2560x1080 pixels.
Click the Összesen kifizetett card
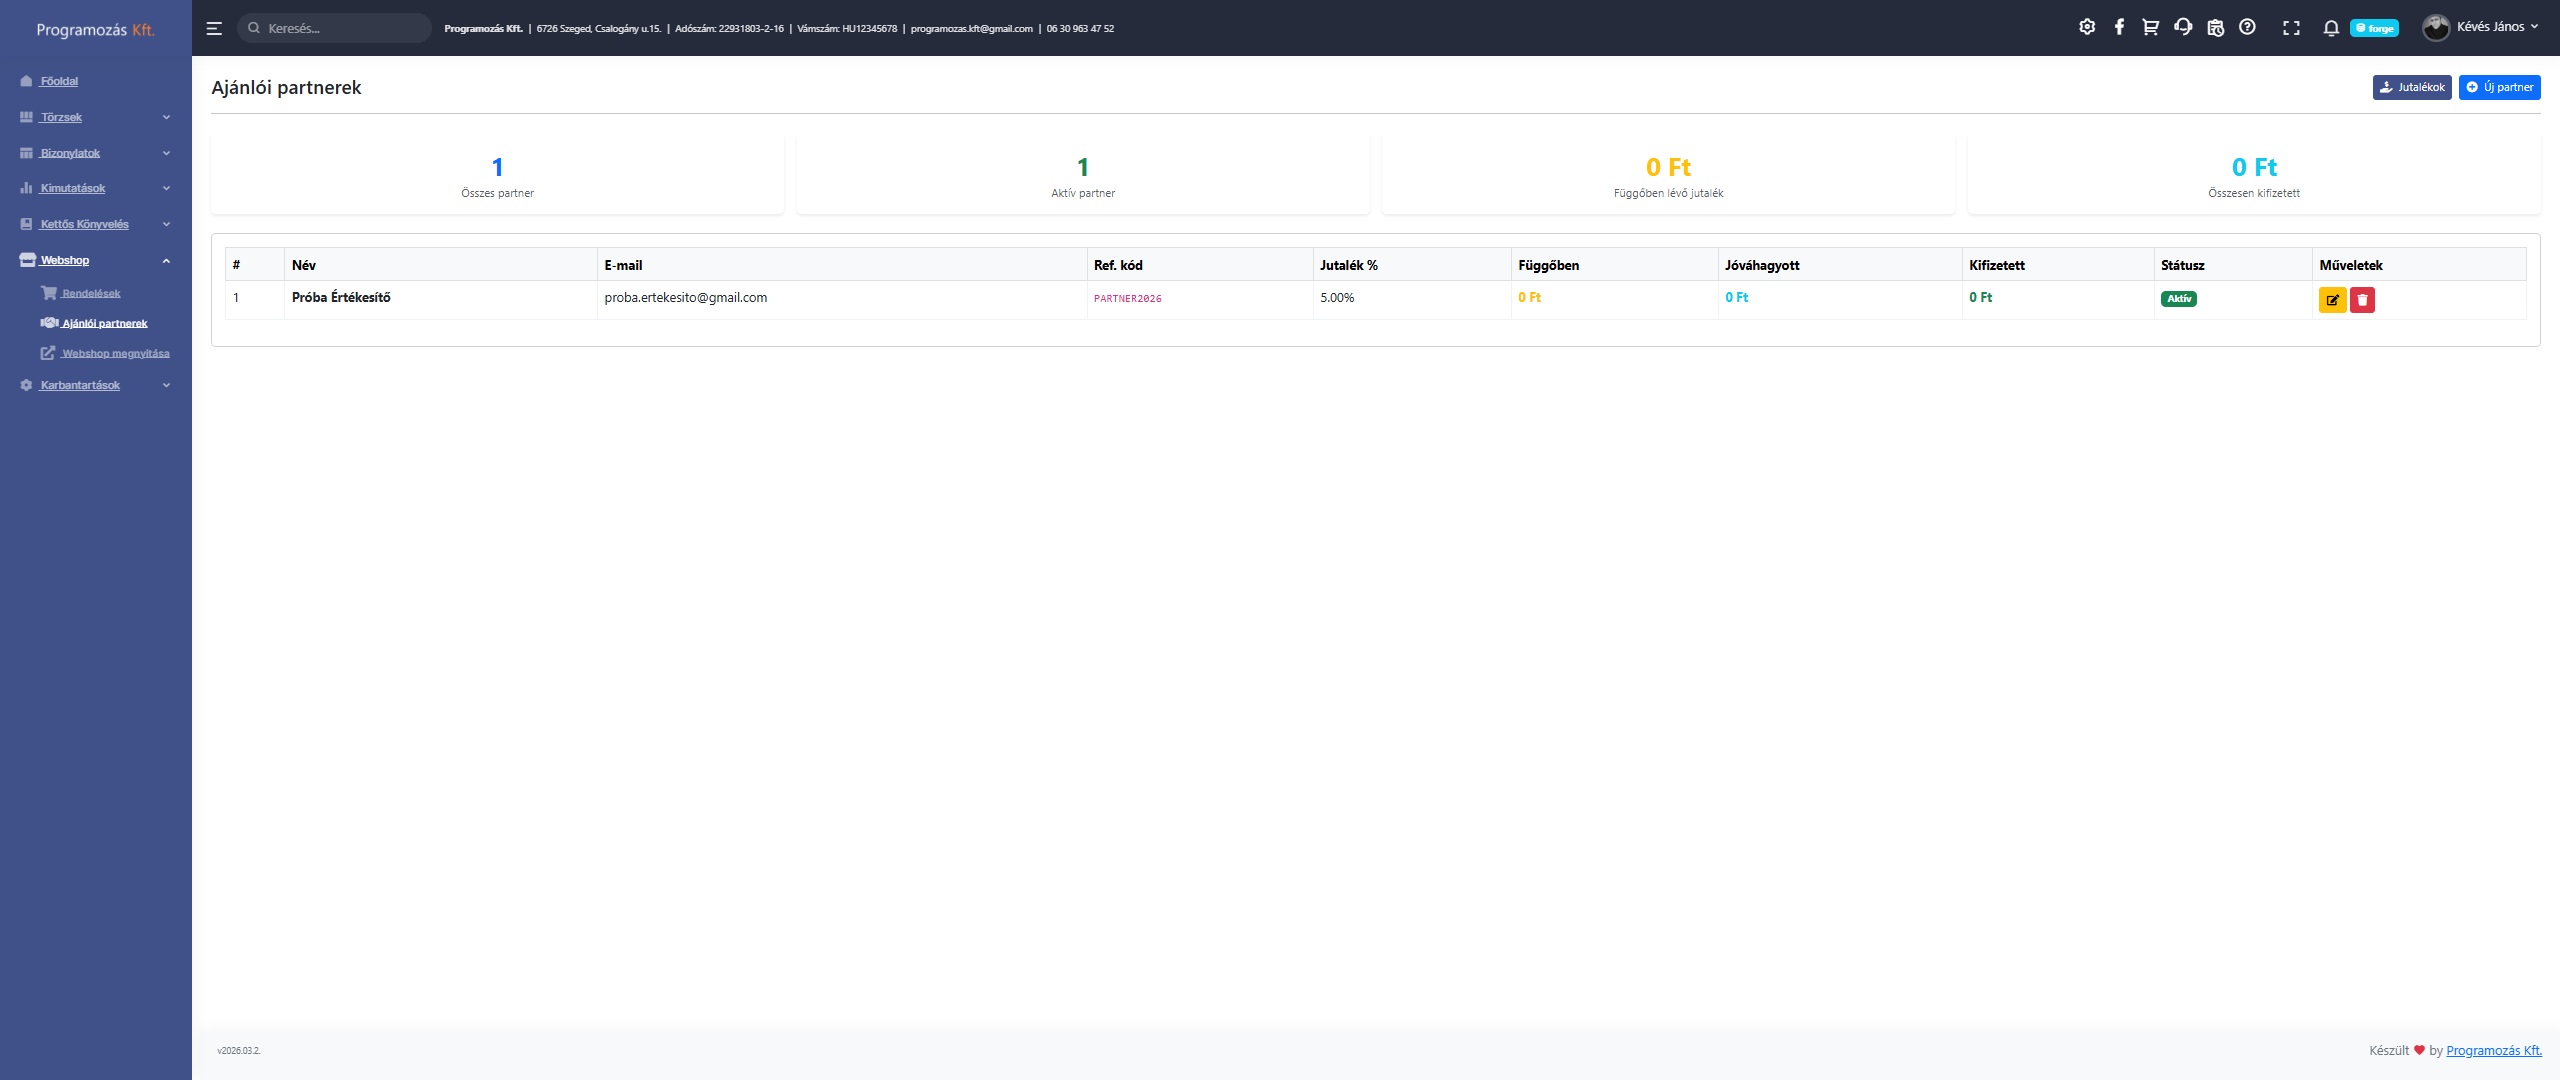click(x=2253, y=174)
